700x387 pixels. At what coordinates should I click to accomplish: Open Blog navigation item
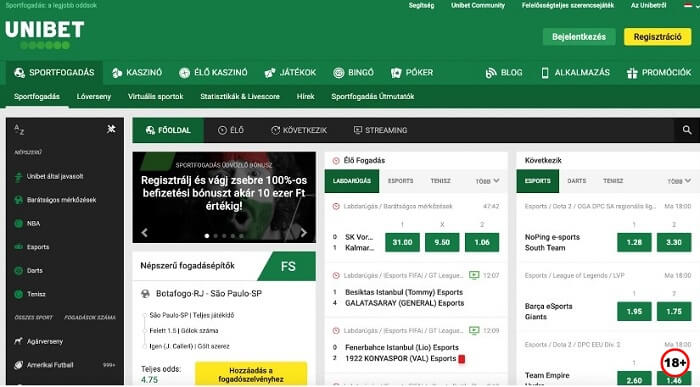click(504, 72)
